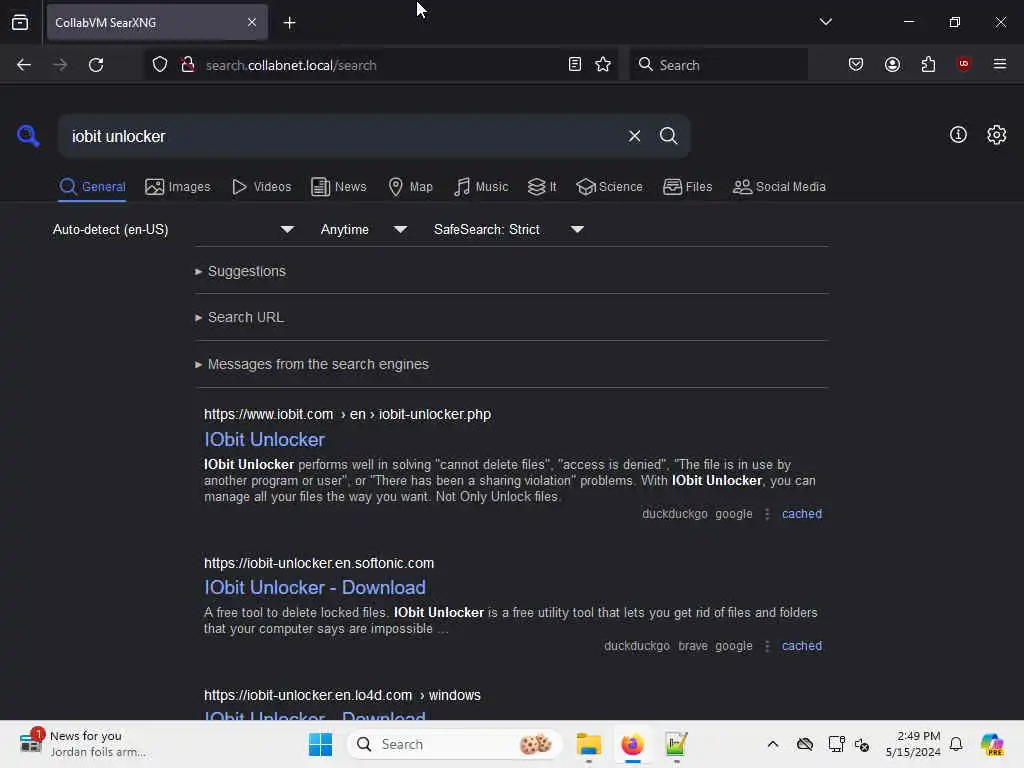Screen dimensions: 1024x768
Task: Close the CollabVM SearXNG tab
Action: pyautogui.click(x=252, y=22)
